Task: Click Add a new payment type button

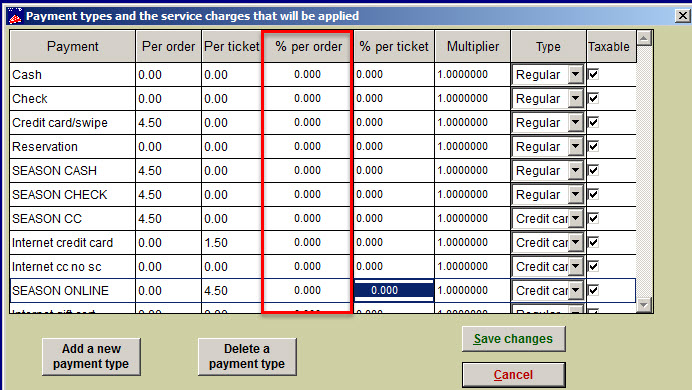Action: click(x=91, y=356)
